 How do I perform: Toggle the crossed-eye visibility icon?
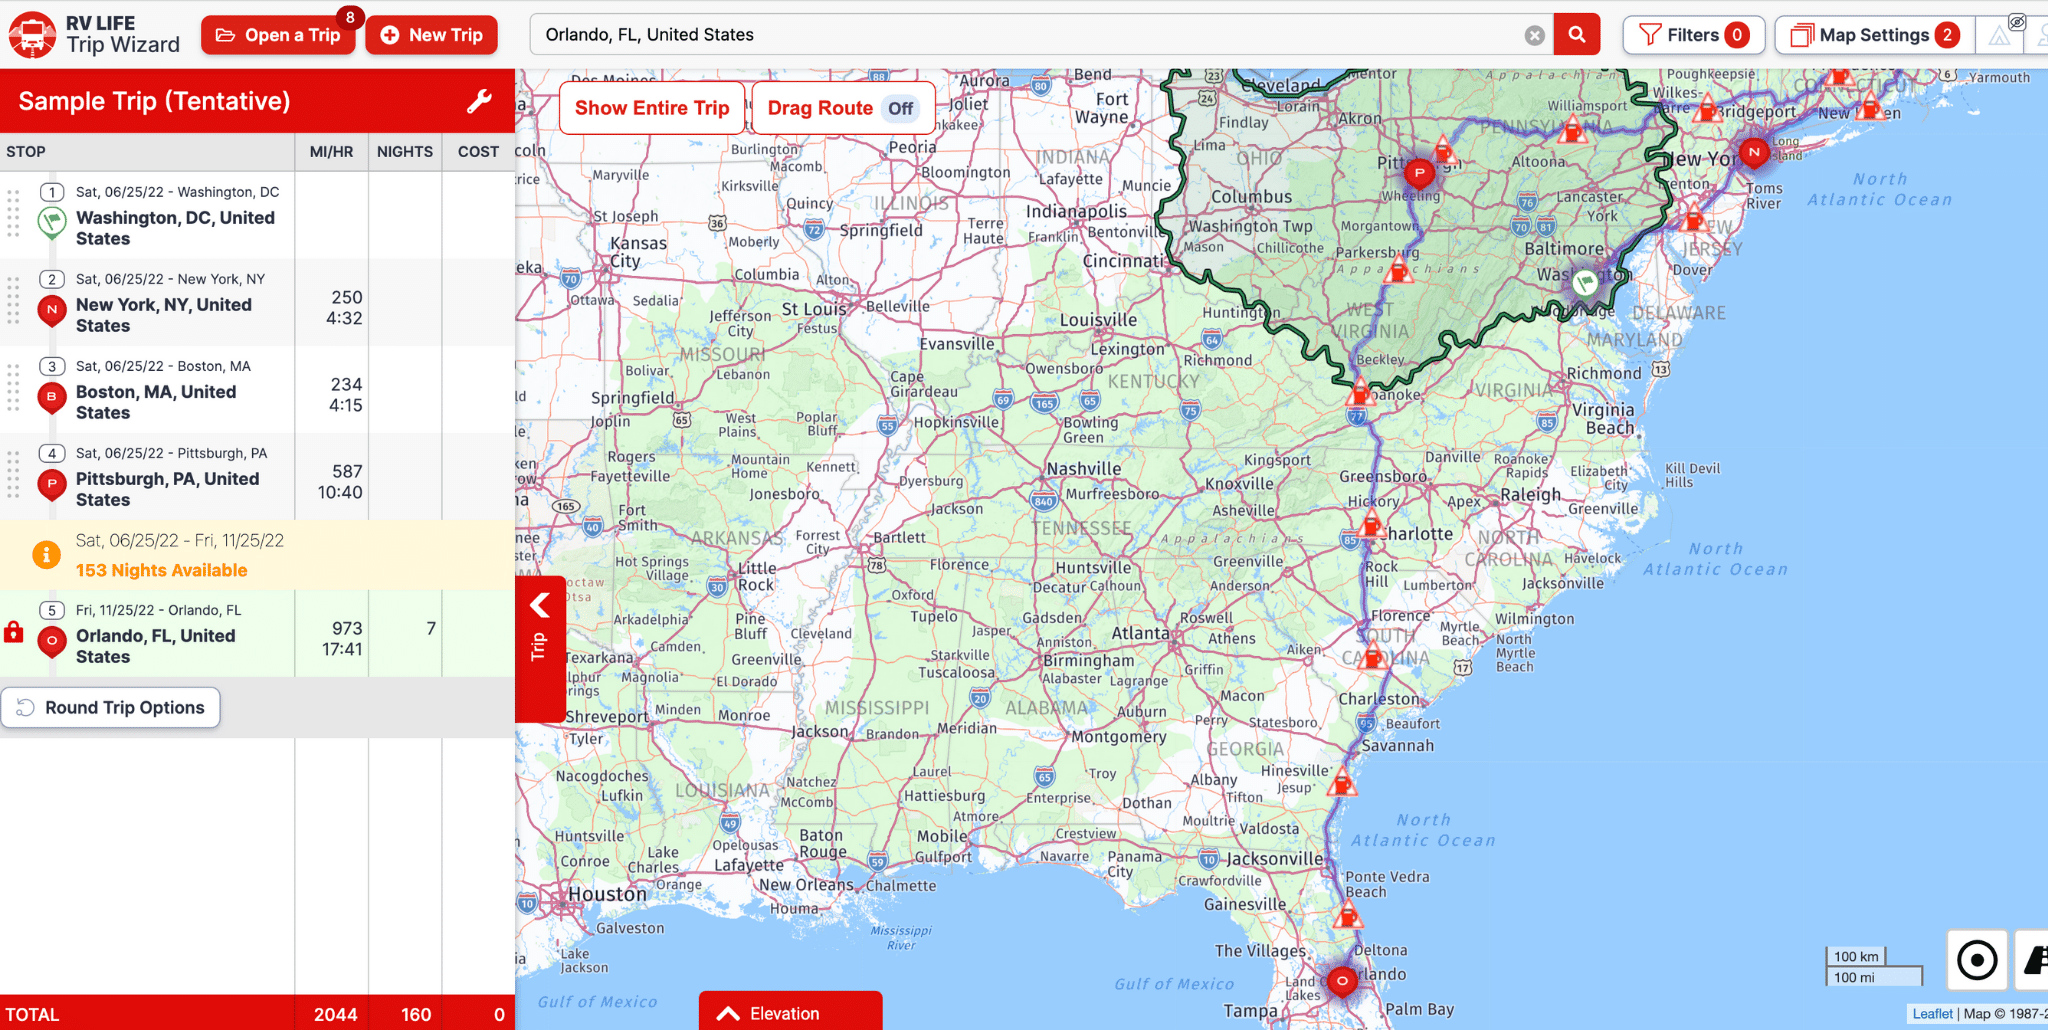pos(2017,22)
